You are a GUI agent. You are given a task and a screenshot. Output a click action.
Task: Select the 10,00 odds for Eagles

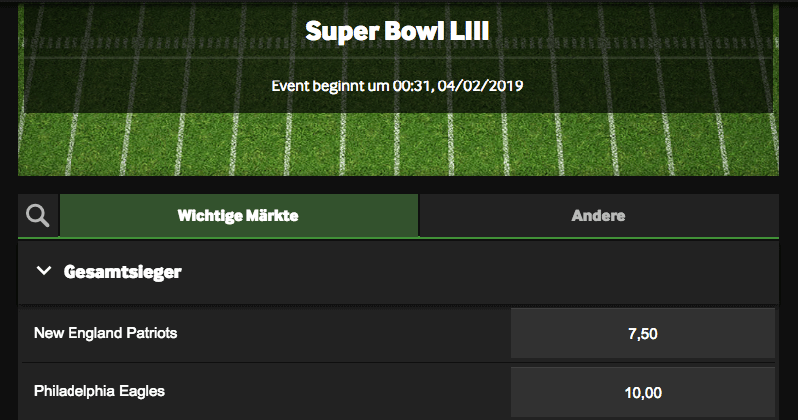click(x=643, y=393)
